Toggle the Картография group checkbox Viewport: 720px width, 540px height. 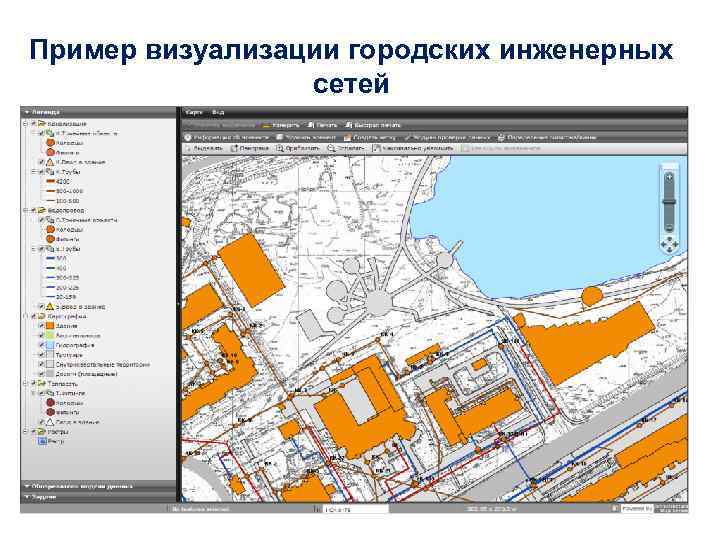coord(34,316)
